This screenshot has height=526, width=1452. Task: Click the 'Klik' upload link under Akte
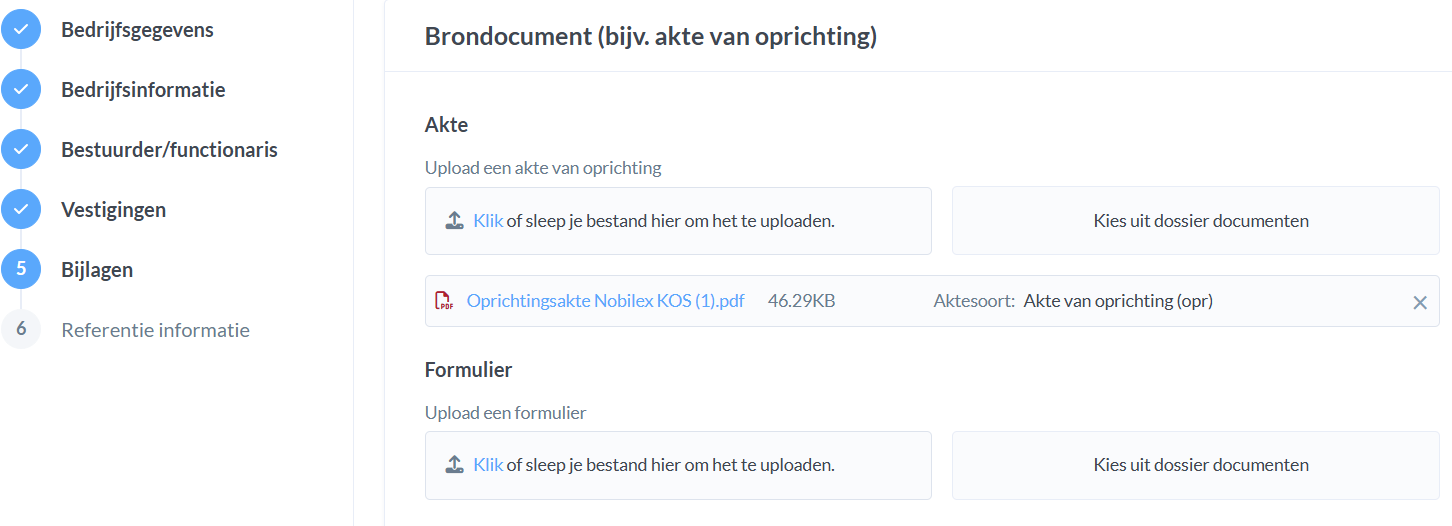[x=488, y=221]
